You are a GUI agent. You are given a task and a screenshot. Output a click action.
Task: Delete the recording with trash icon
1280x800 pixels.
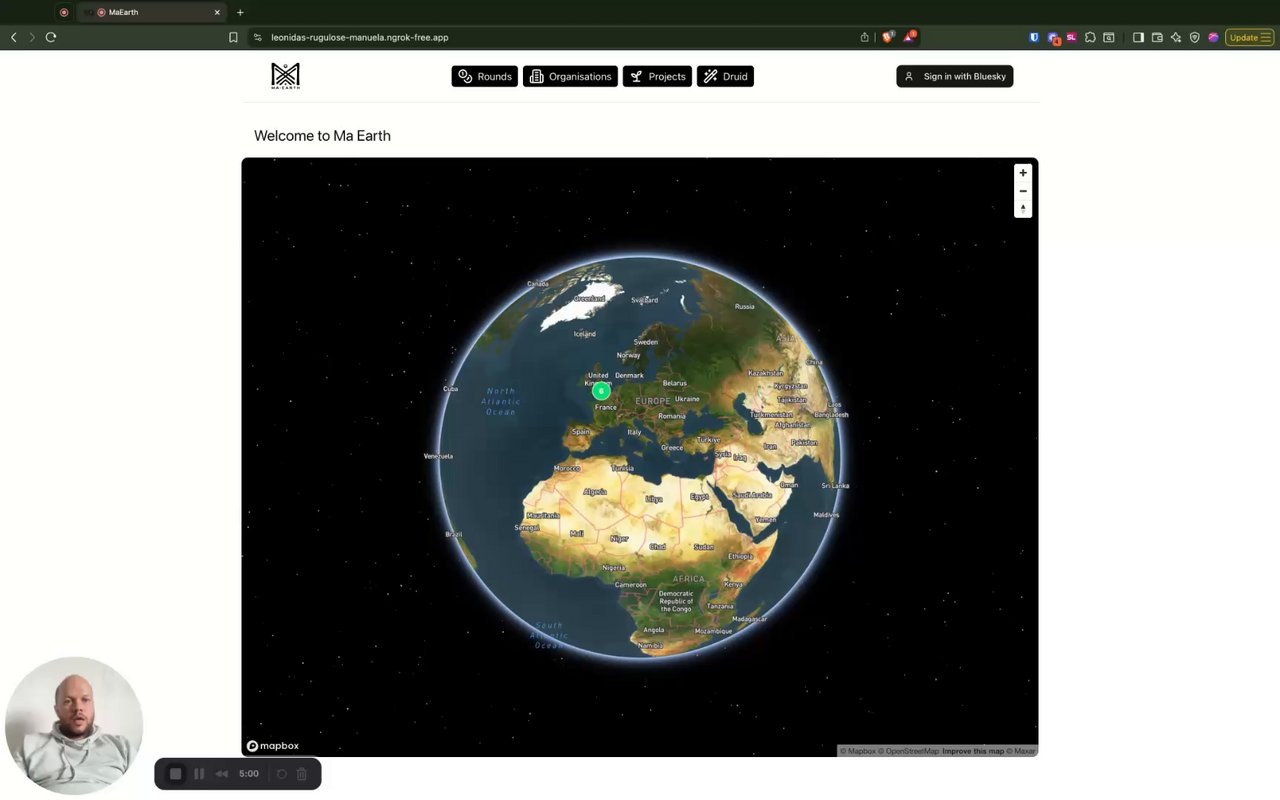[302, 774]
